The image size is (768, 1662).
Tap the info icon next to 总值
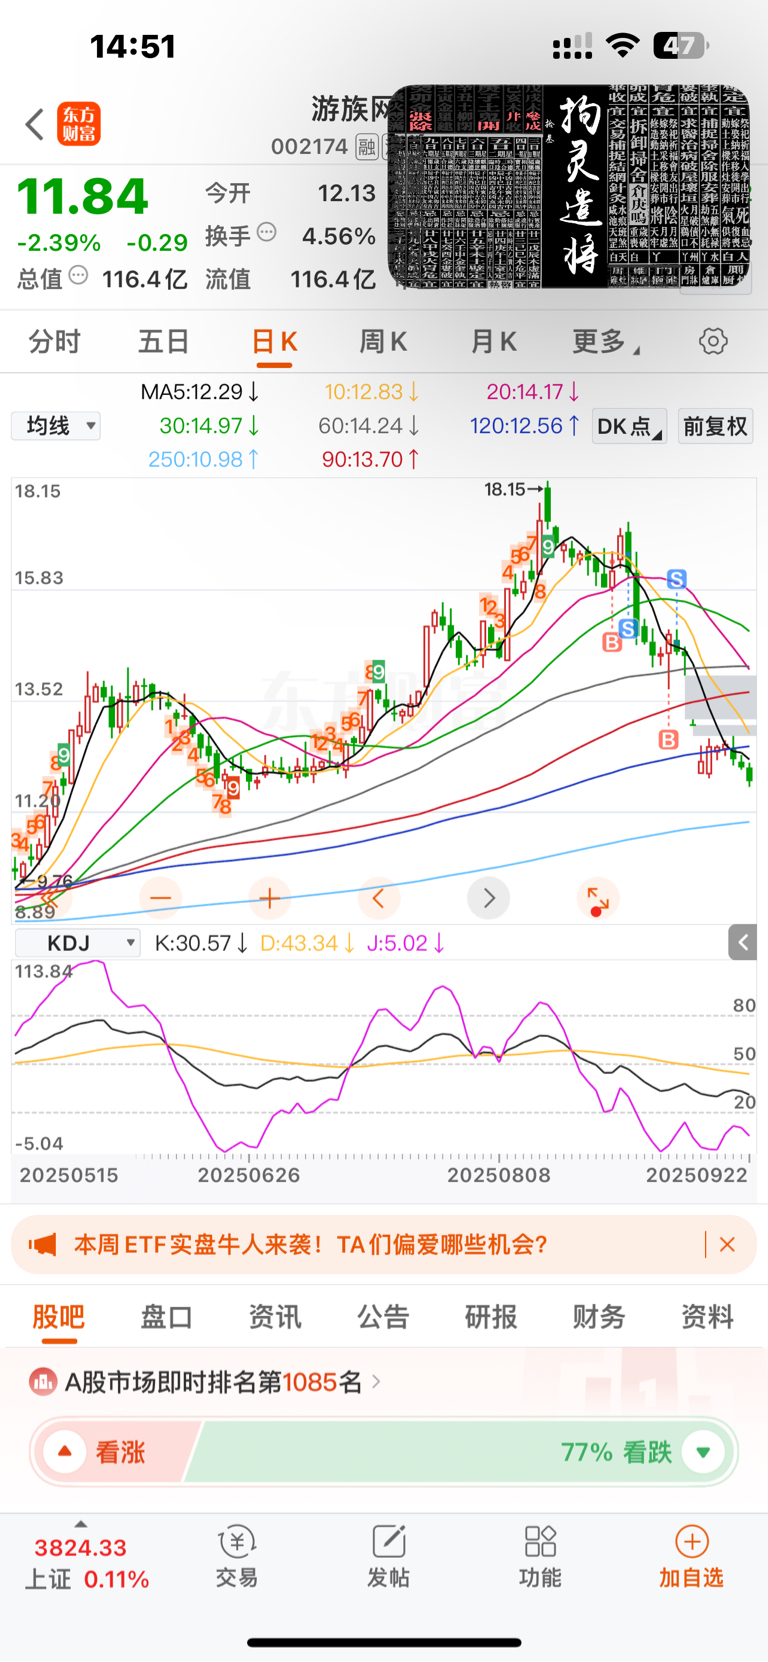click(x=78, y=275)
